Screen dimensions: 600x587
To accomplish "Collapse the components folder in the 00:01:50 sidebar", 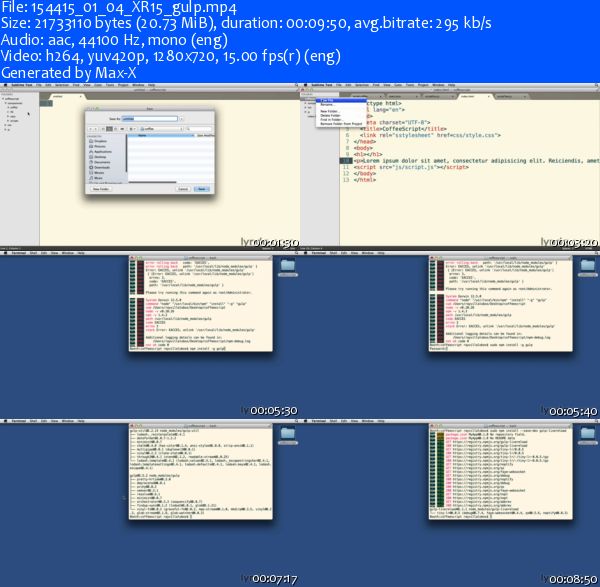I will click(6, 103).
